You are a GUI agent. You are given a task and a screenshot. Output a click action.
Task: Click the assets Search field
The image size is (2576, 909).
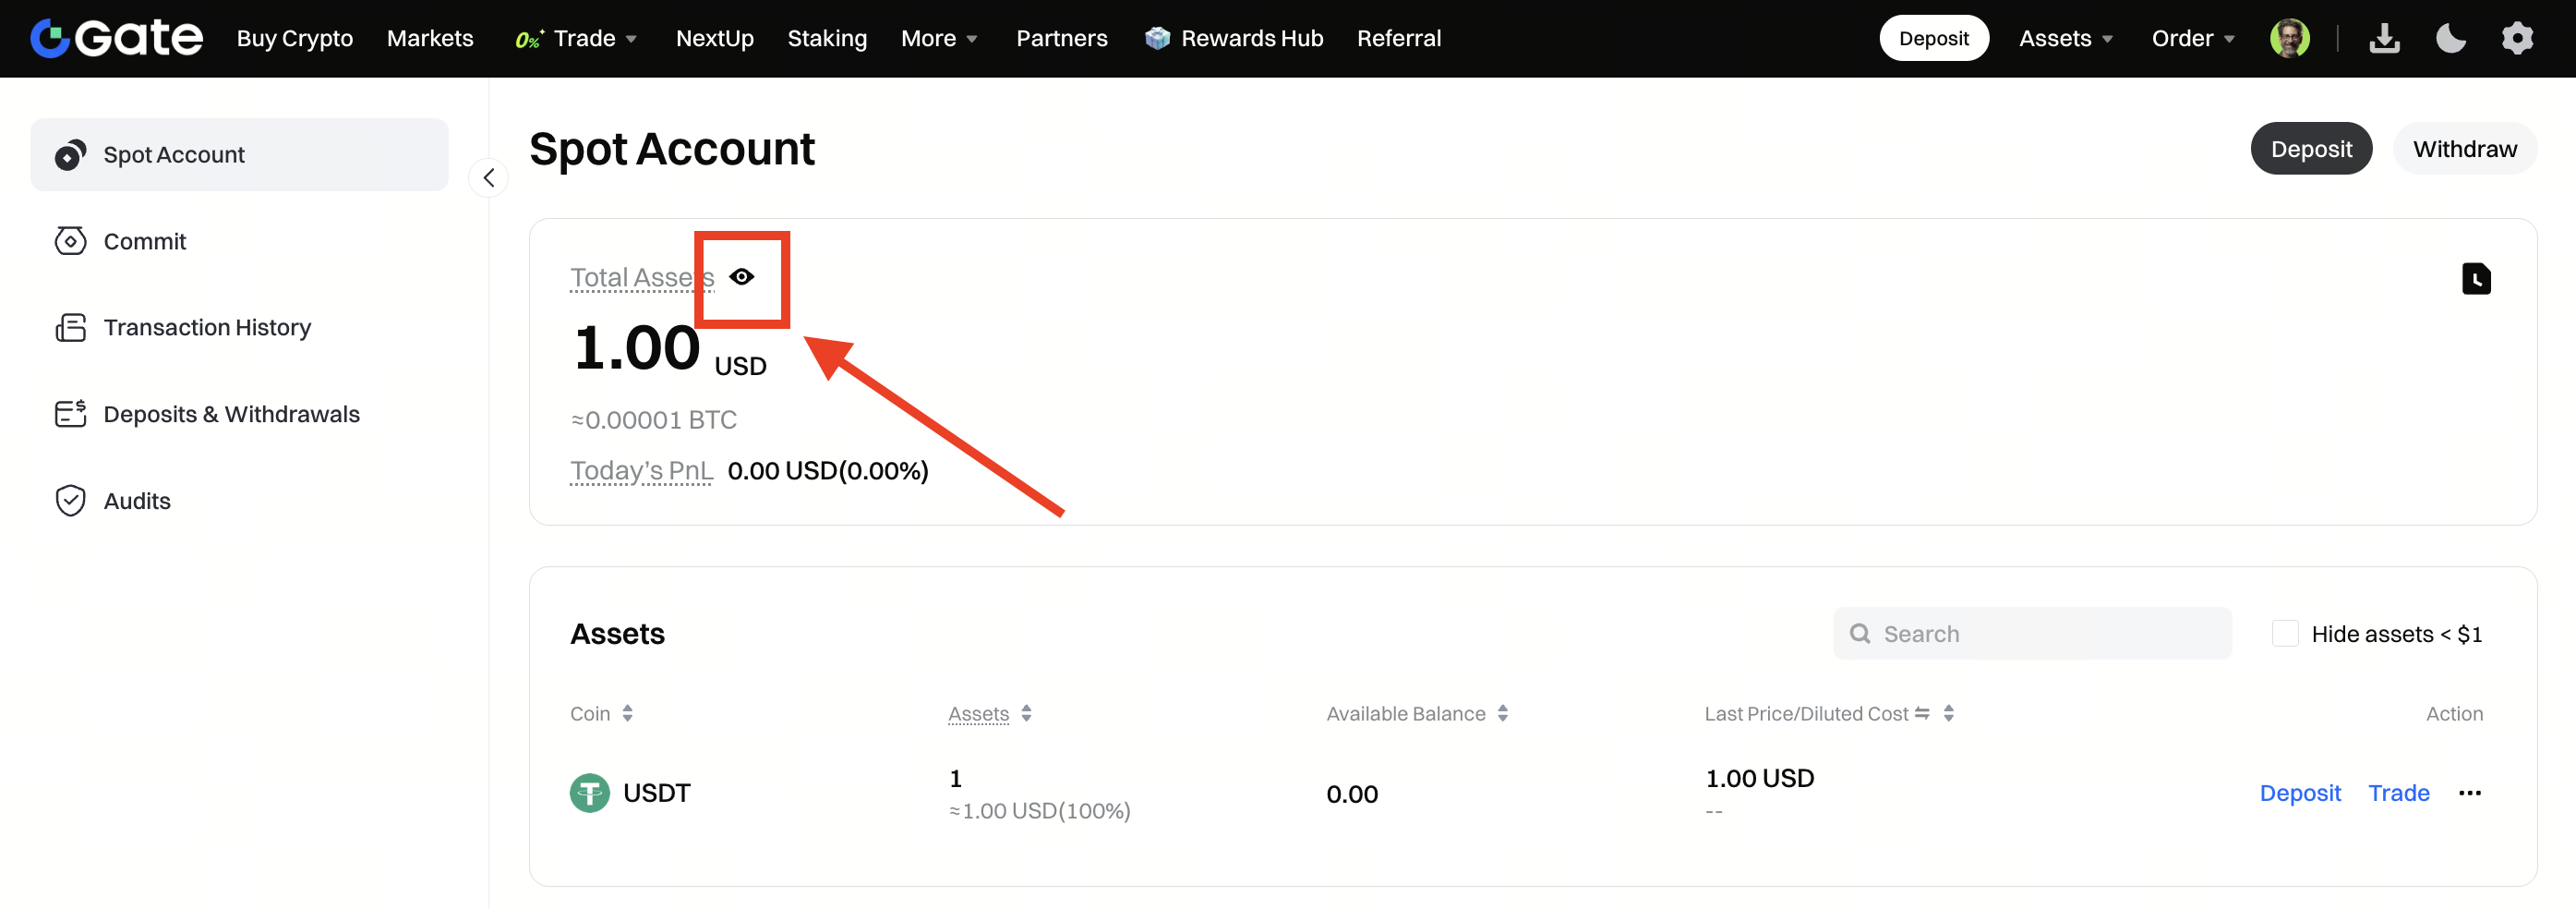(x=2040, y=633)
